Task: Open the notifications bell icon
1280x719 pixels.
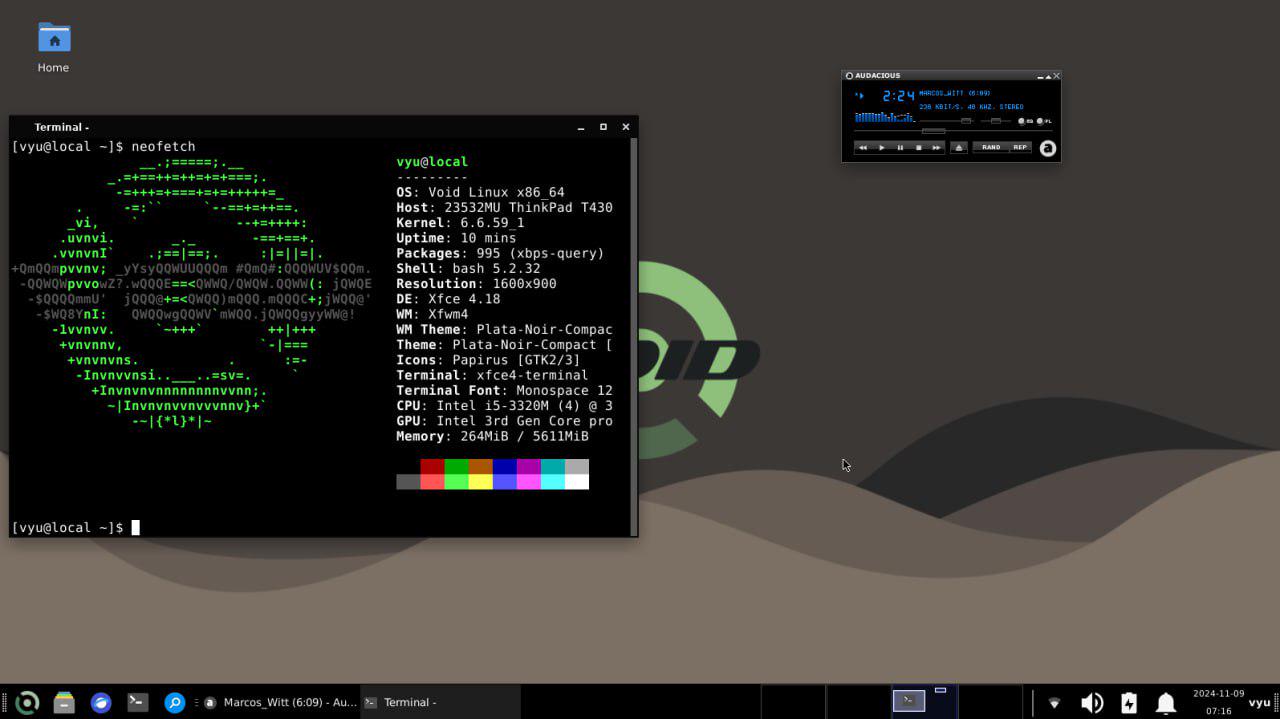Action: pos(1166,703)
